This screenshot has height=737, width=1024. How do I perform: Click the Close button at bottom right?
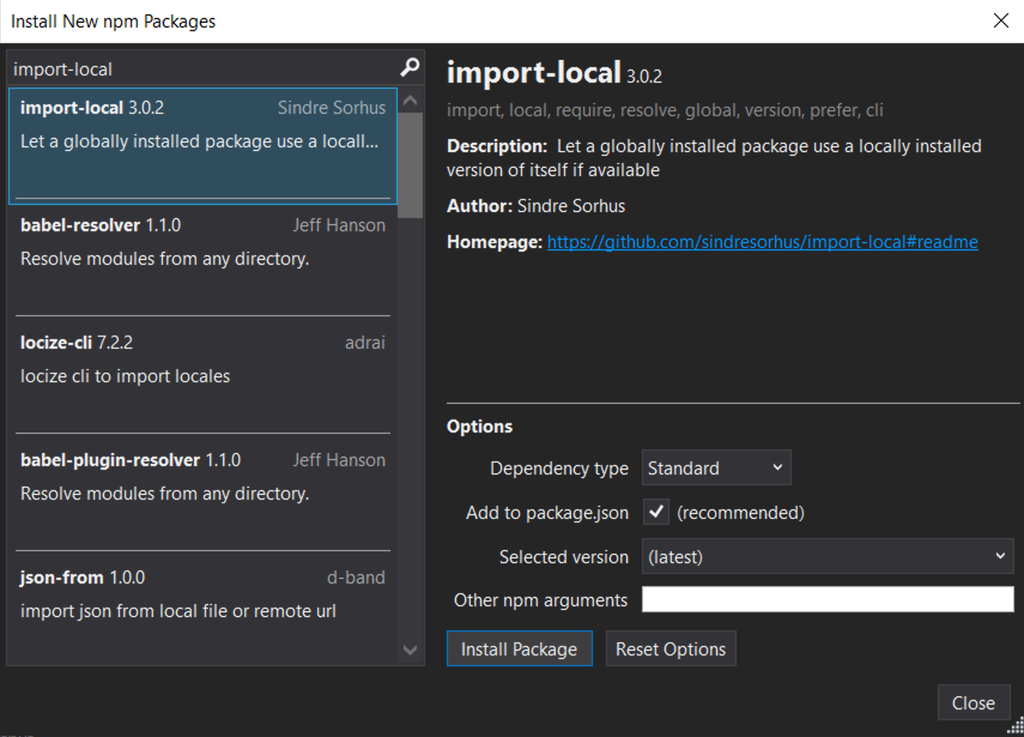[x=973, y=703]
